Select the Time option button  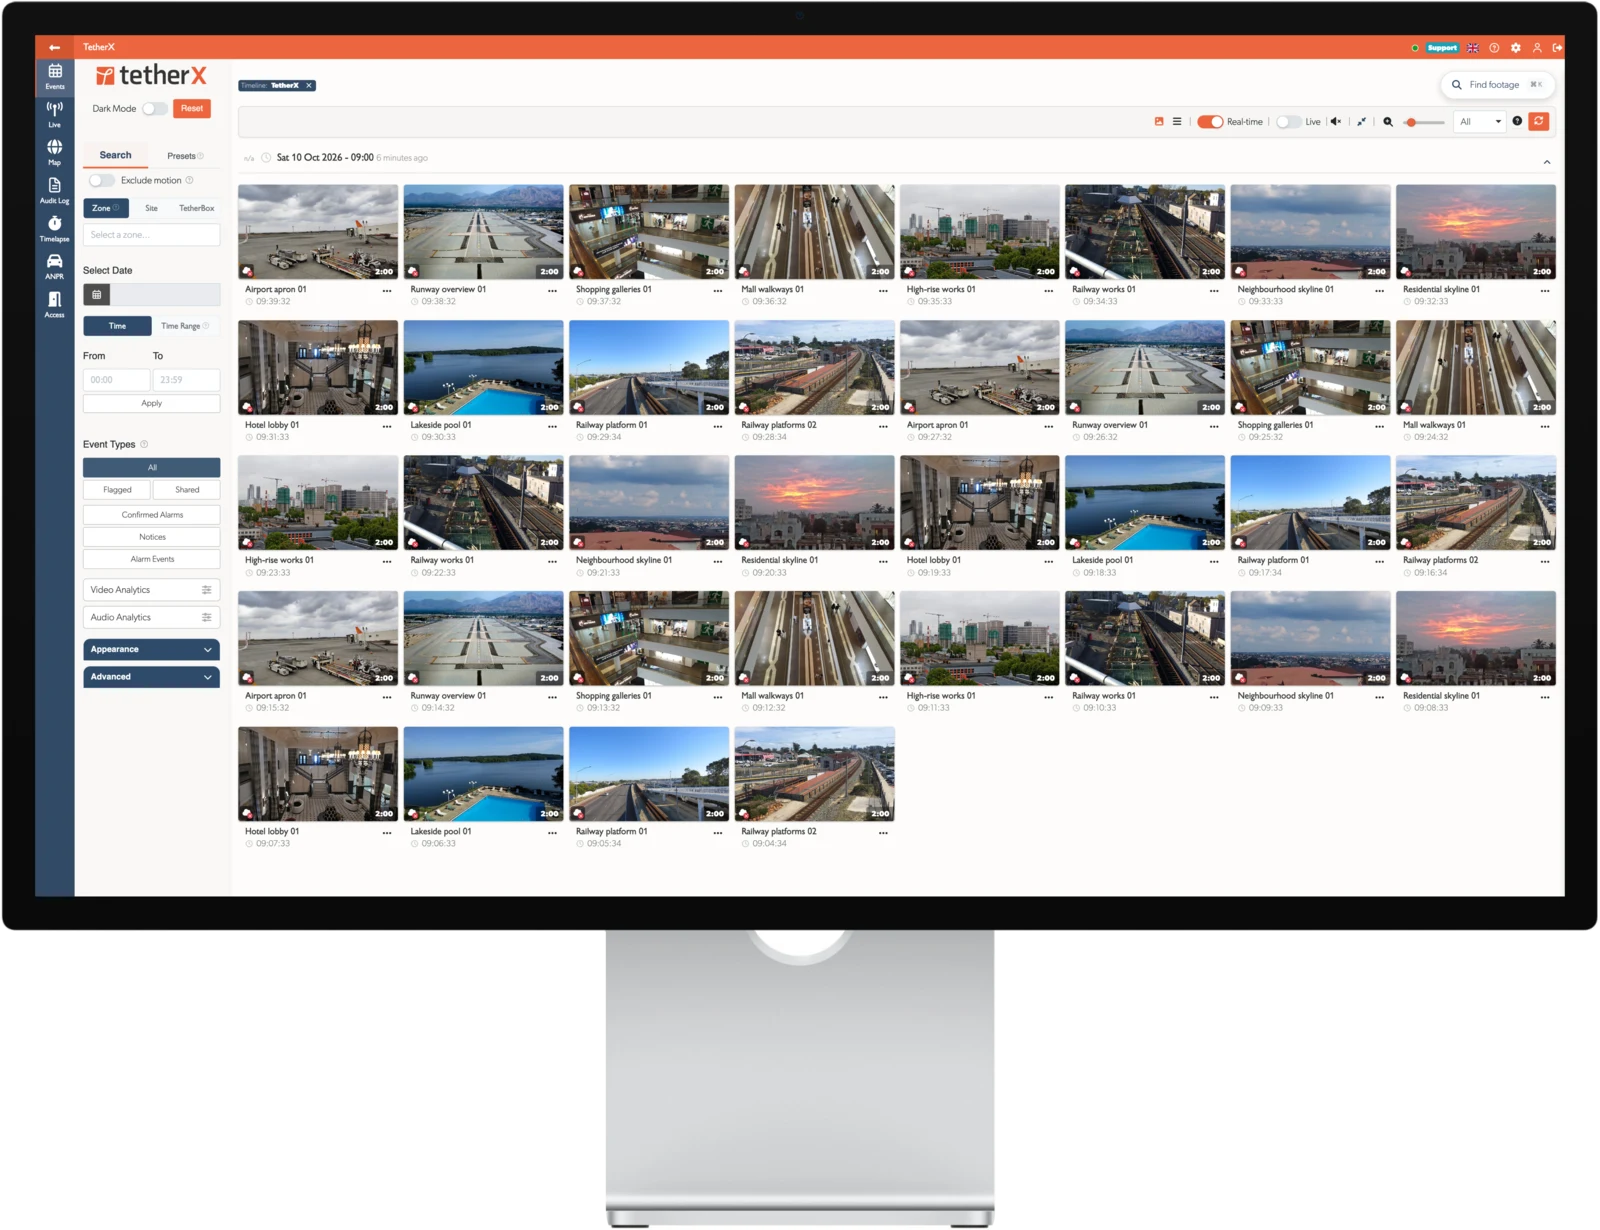point(117,326)
